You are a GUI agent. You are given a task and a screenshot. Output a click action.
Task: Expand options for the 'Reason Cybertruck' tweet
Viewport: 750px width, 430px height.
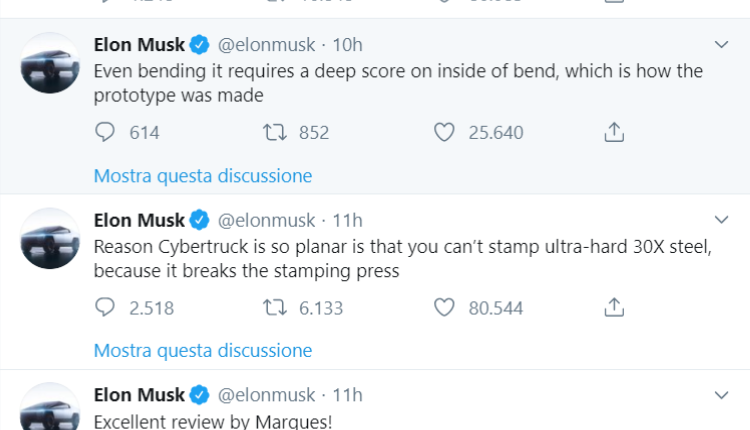(721, 220)
